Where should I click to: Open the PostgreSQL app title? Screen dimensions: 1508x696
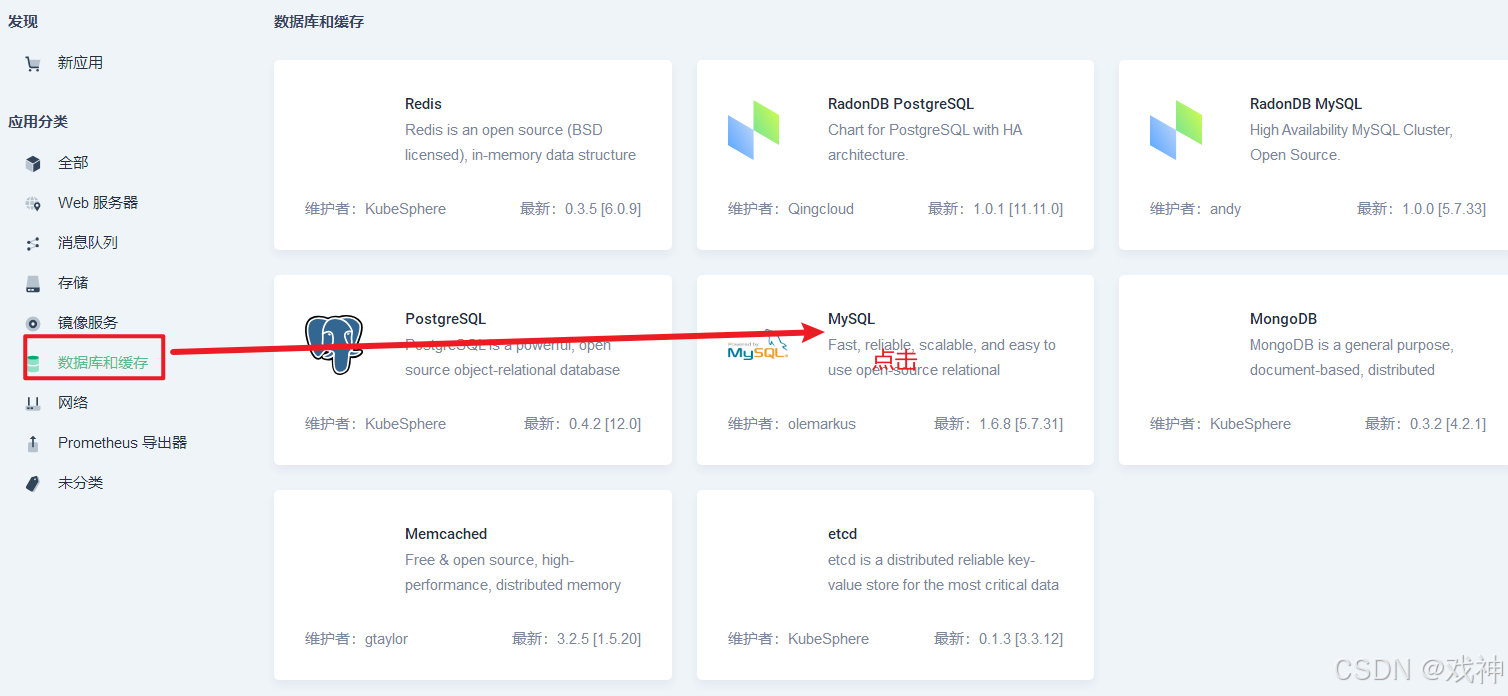[x=445, y=319]
